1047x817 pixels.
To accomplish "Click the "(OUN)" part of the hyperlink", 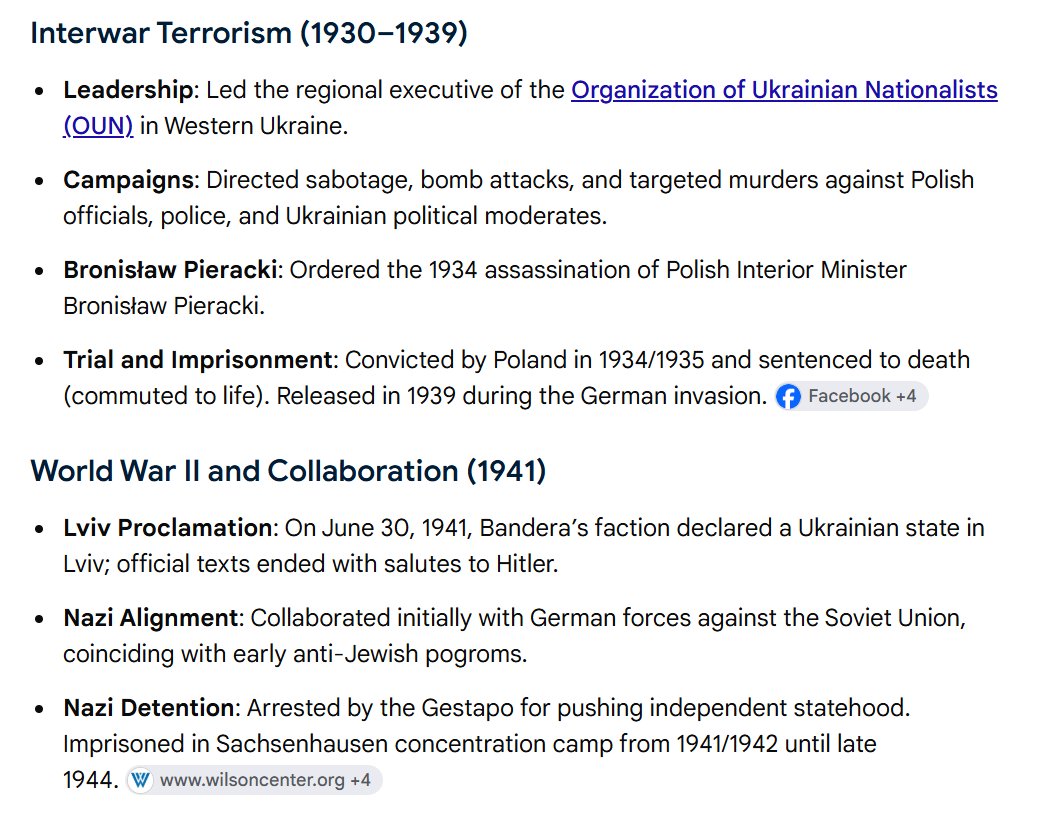I will coord(98,126).
